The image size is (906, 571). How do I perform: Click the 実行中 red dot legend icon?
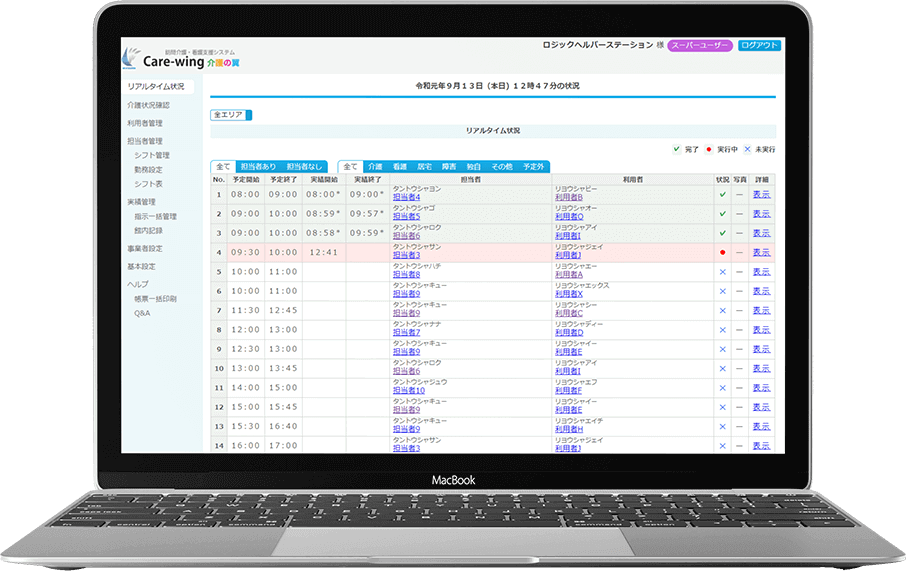pos(709,149)
